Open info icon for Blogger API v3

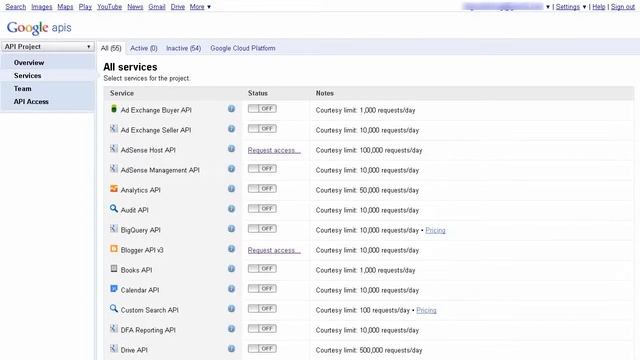coord(231,249)
